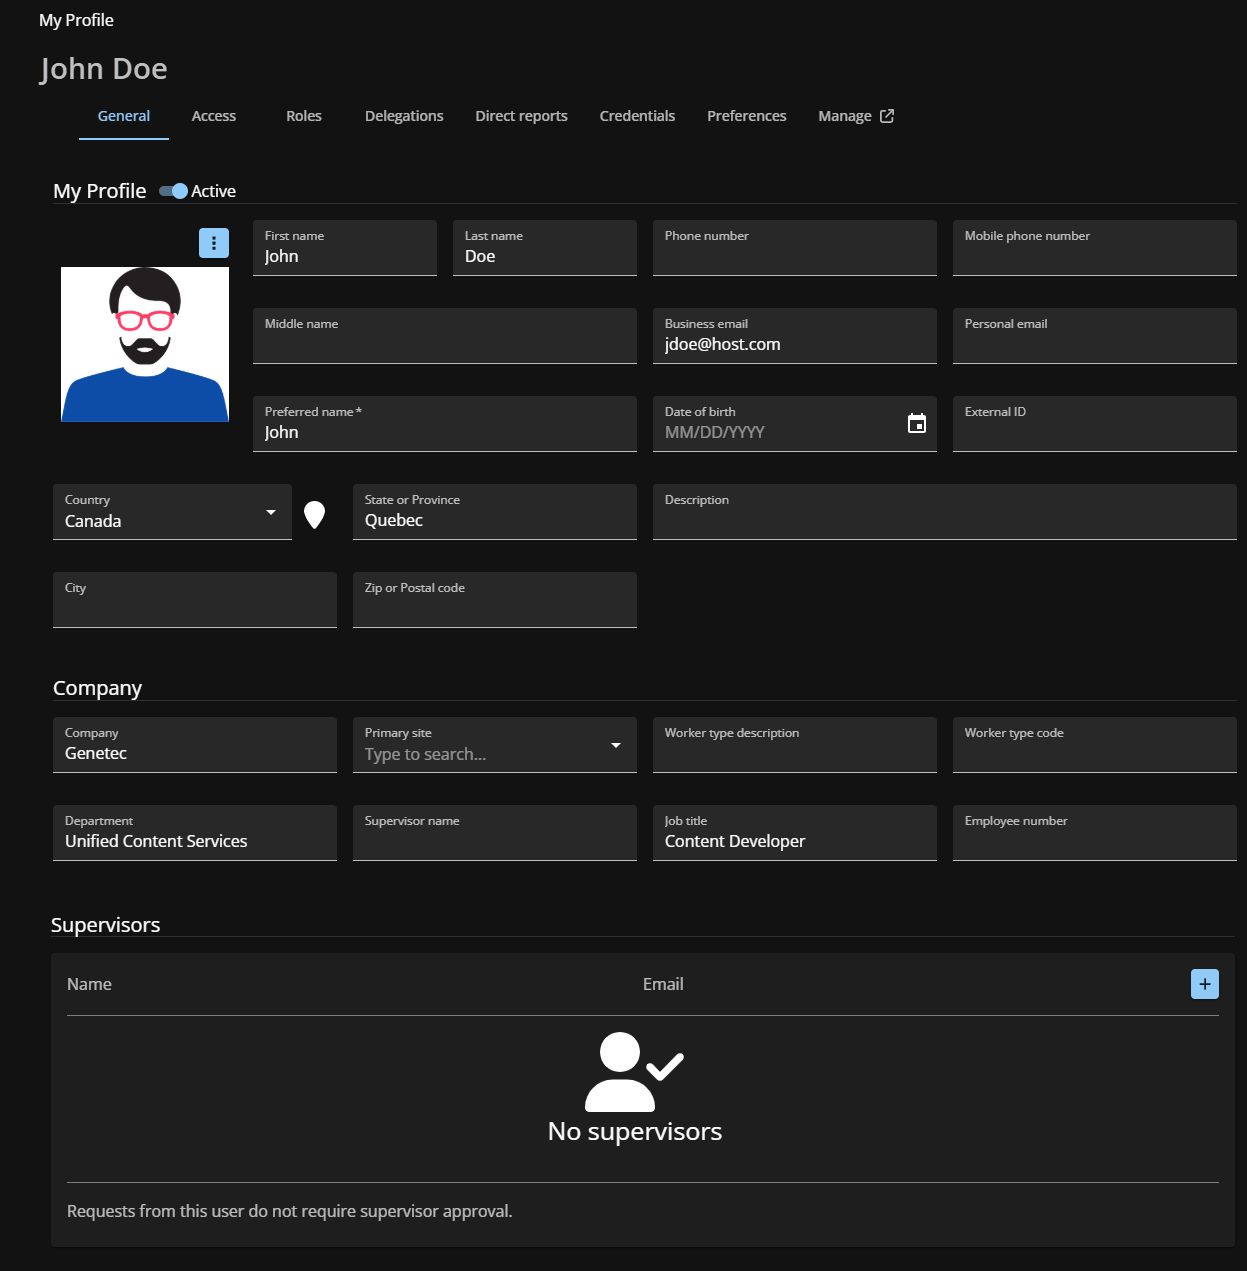Click the Description text area
Image resolution: width=1247 pixels, height=1271 pixels.
click(x=944, y=511)
